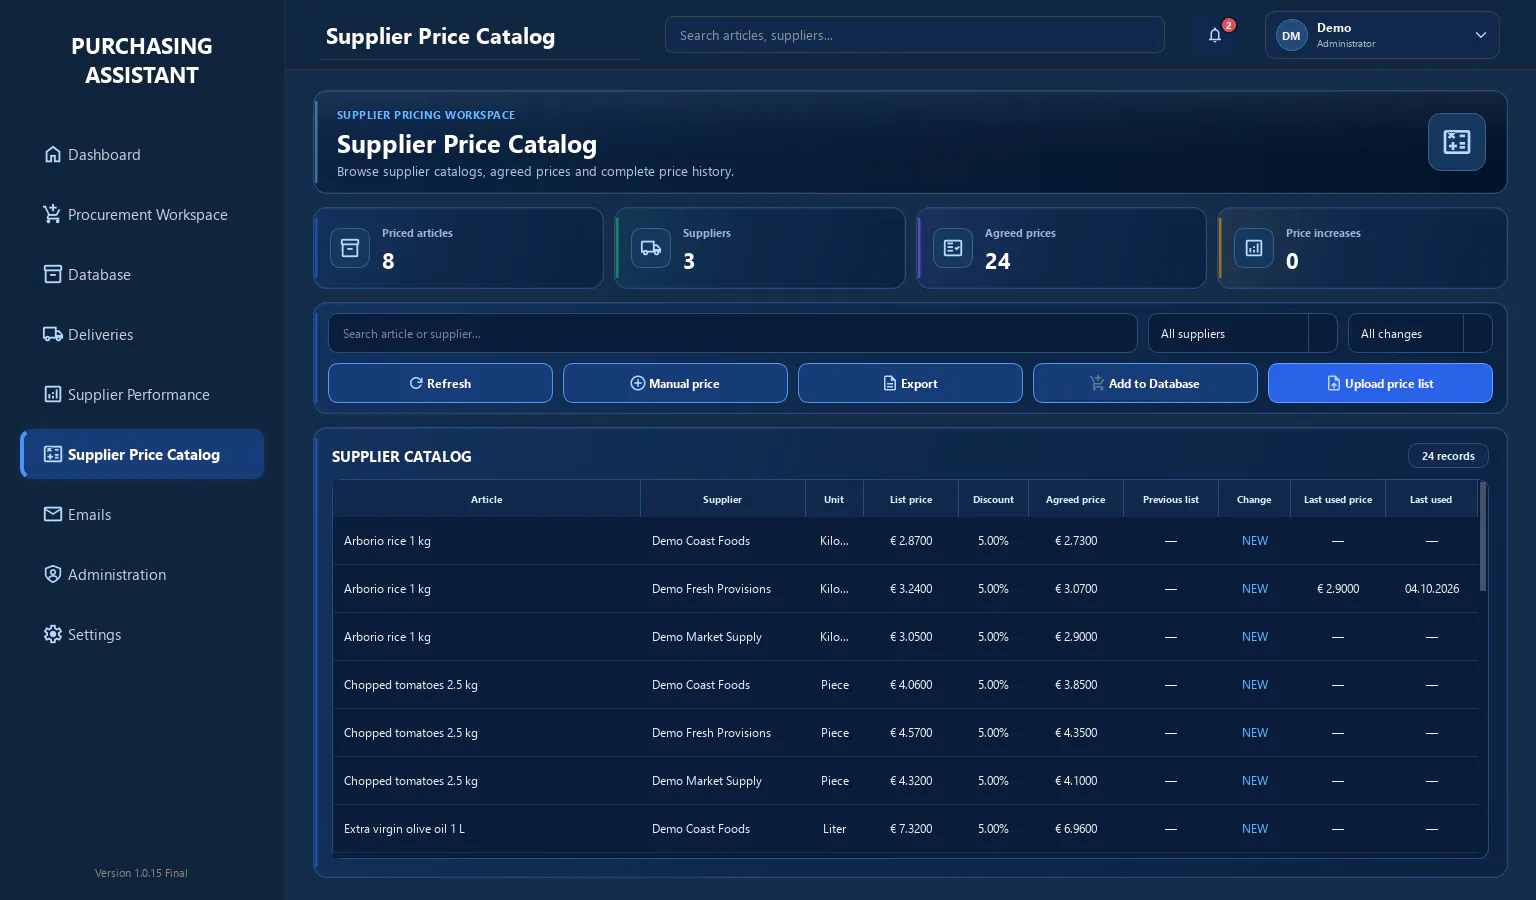
Task: Open the Settings menu item
Action: coord(142,634)
